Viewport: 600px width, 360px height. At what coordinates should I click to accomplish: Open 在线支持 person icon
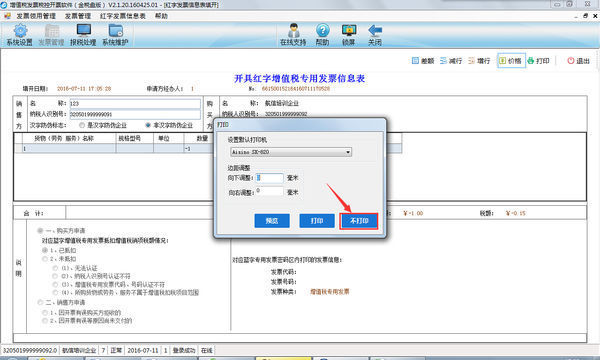293,30
